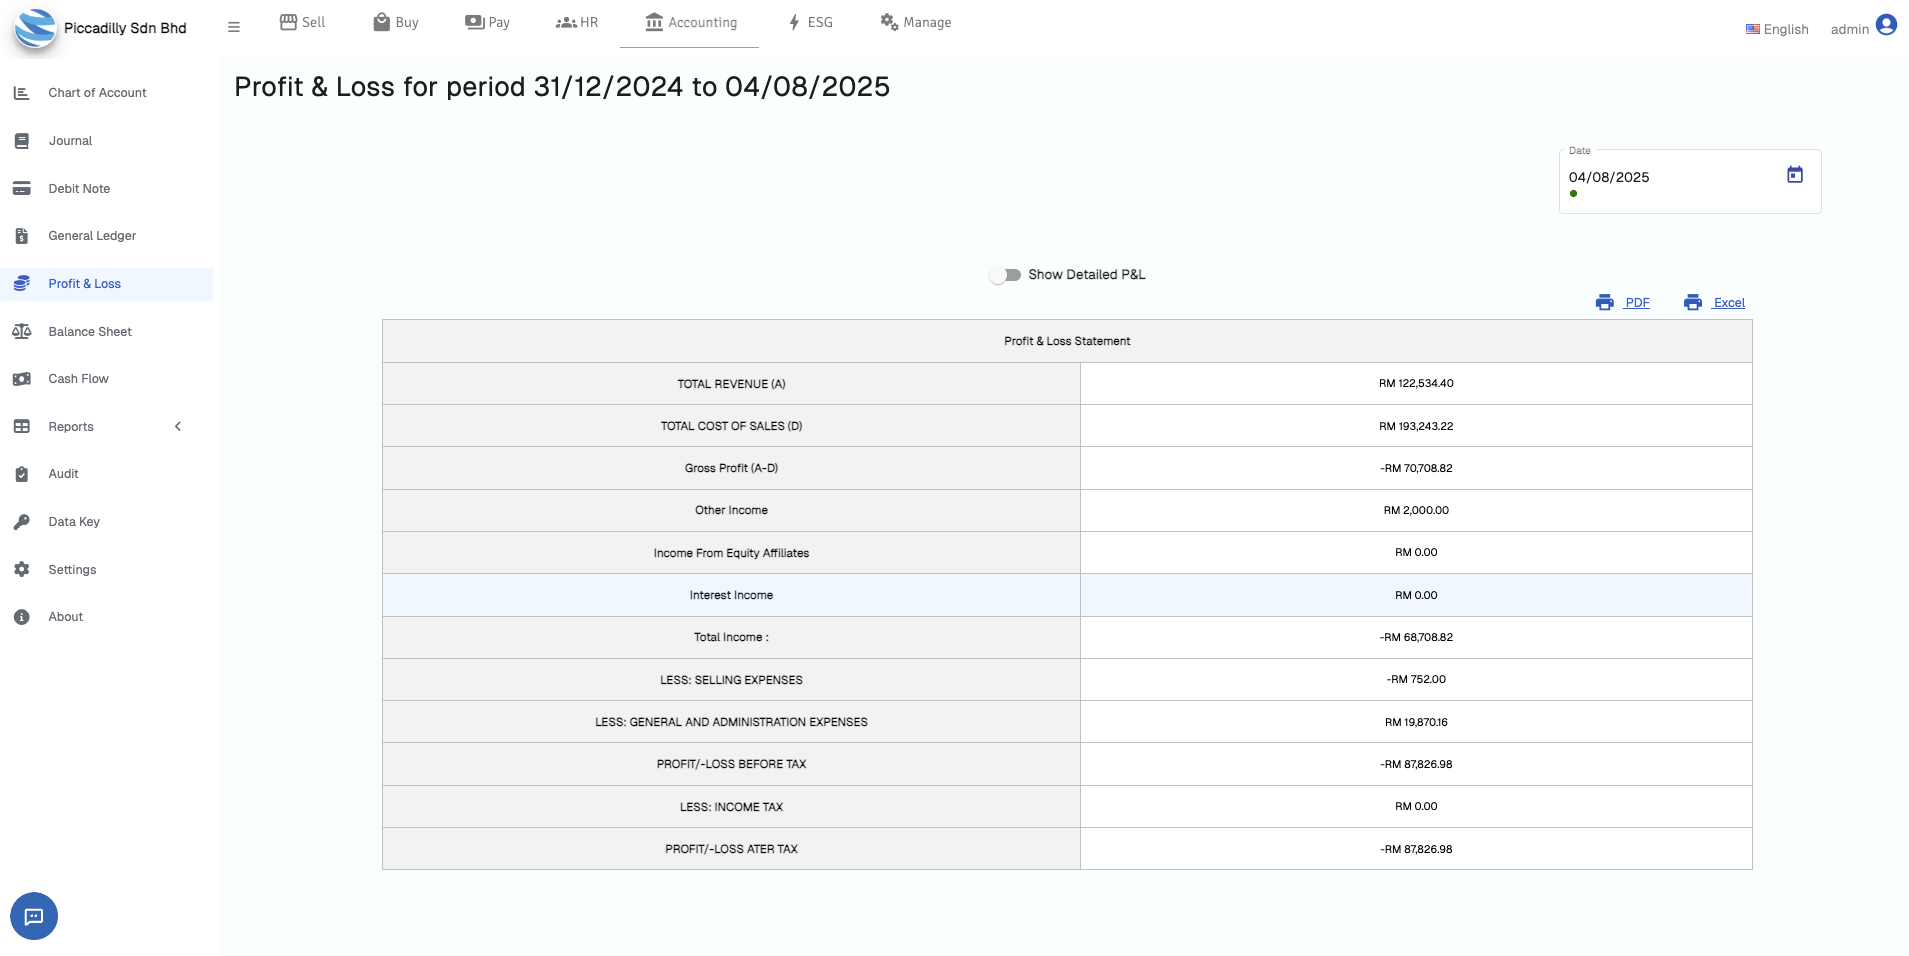
Task: Change language from English
Action: 1777,29
